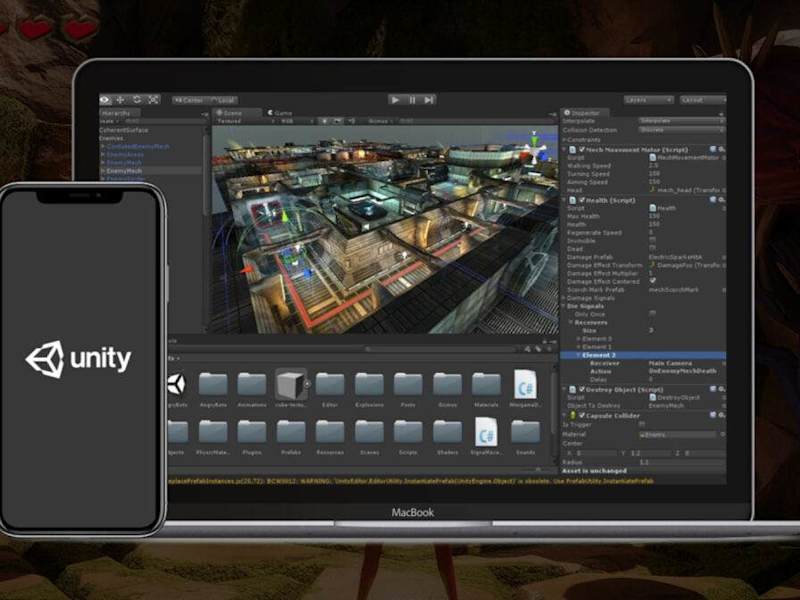Toggle scene lighting in Scene toolbar
This screenshot has height=600, width=800.
(x=323, y=121)
